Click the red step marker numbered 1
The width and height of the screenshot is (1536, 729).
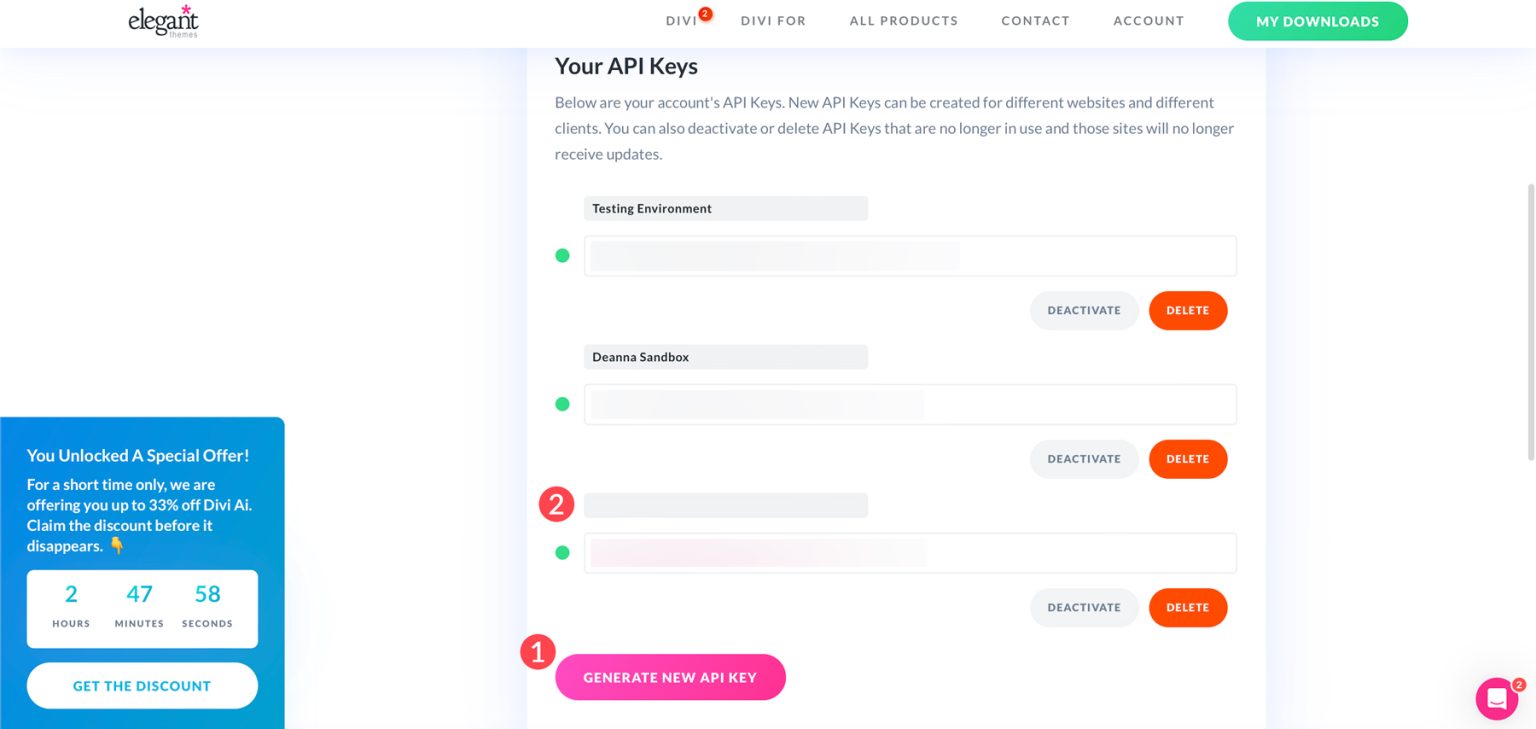pos(537,652)
